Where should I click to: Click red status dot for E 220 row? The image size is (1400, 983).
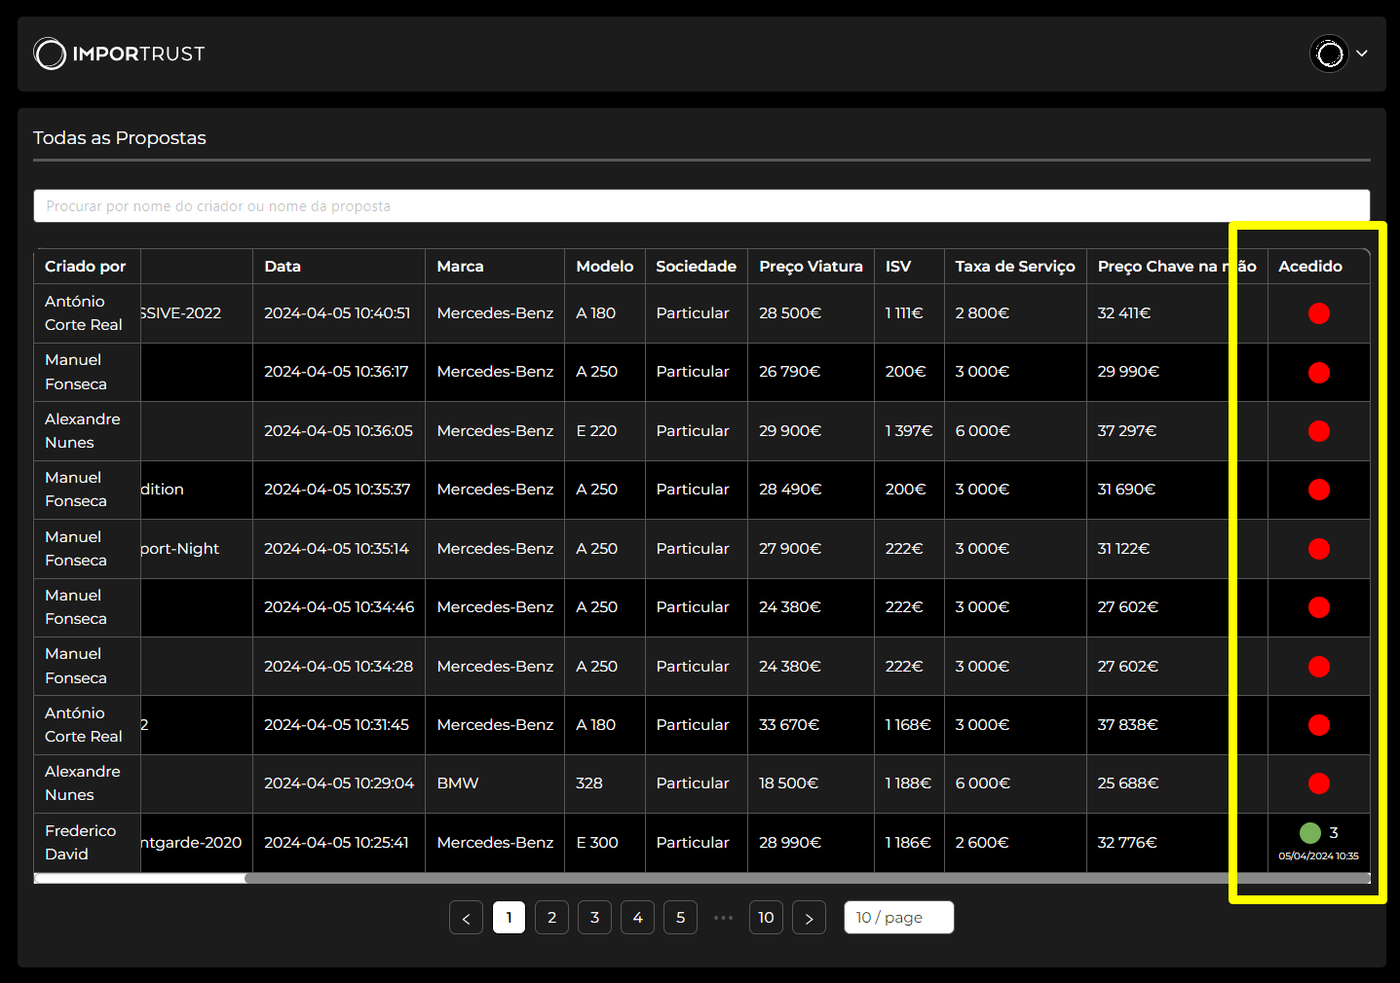pos(1318,431)
